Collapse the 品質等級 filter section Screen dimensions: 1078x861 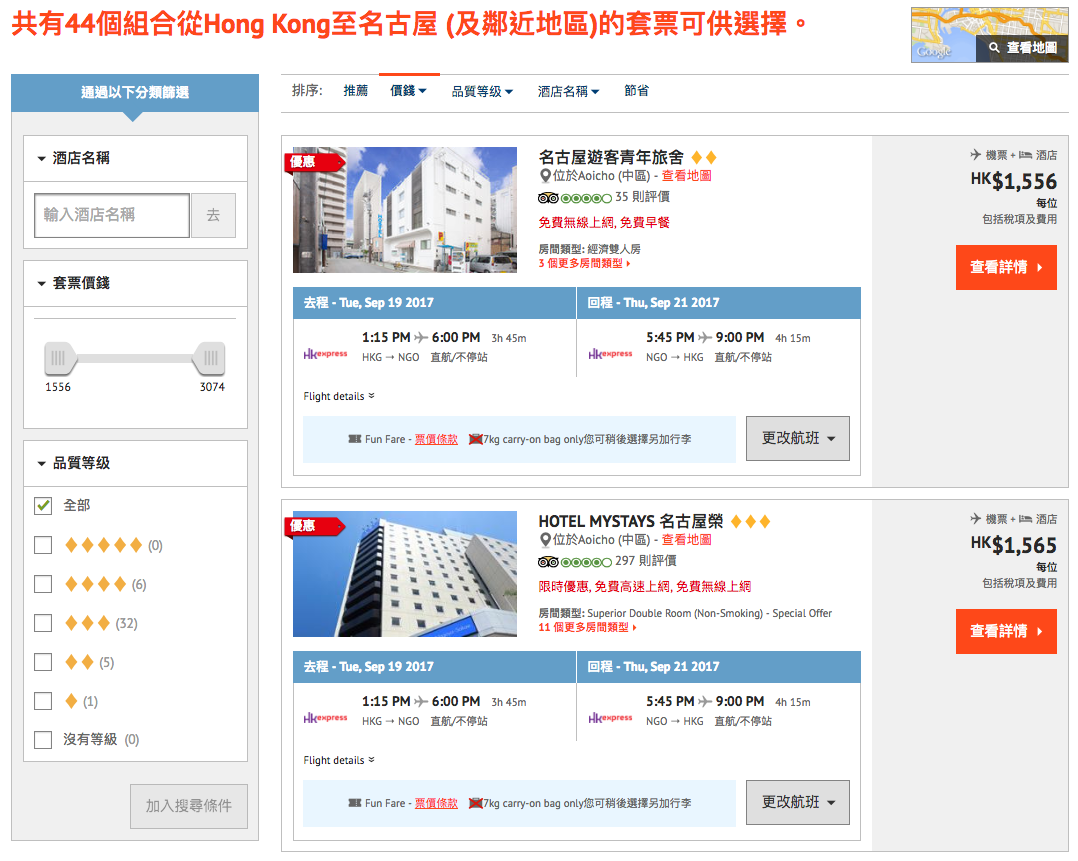[x=135, y=464]
